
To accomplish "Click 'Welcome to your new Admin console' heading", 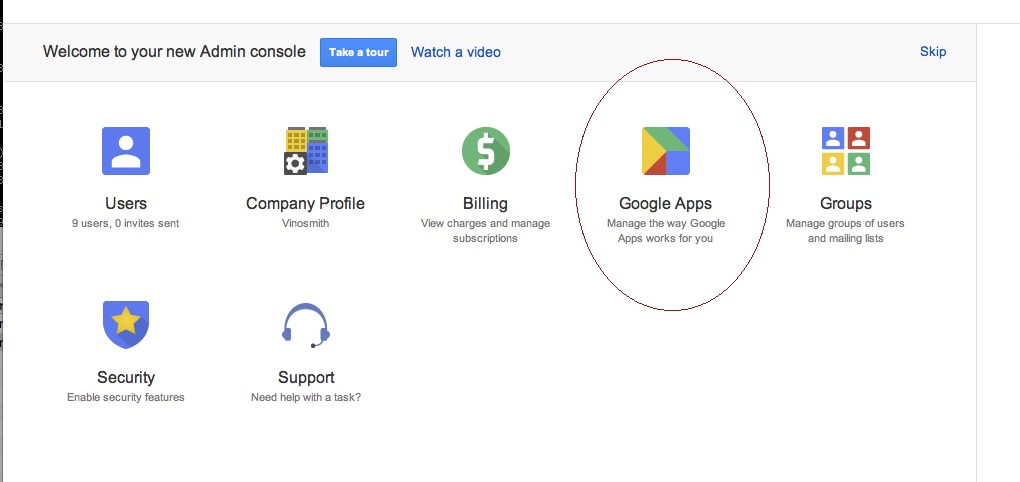I will pyautogui.click(x=174, y=51).
